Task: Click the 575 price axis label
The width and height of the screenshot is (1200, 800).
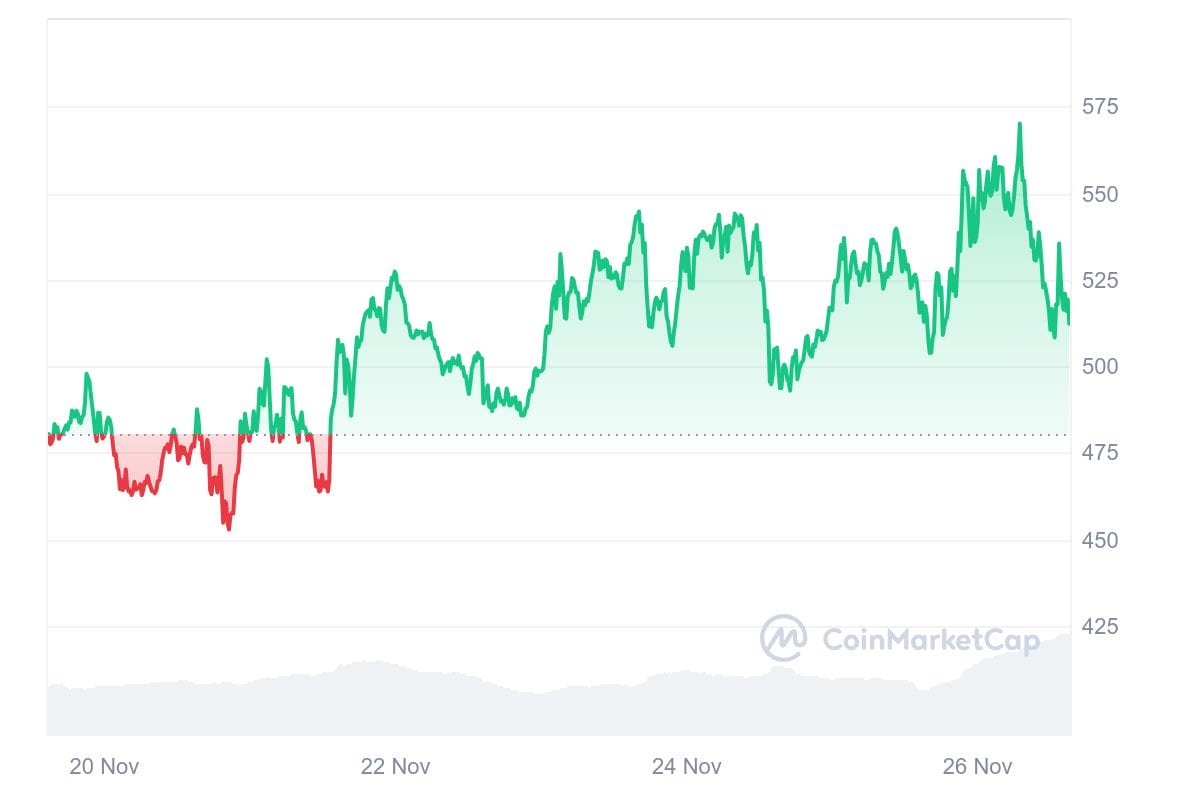Action: [1100, 107]
